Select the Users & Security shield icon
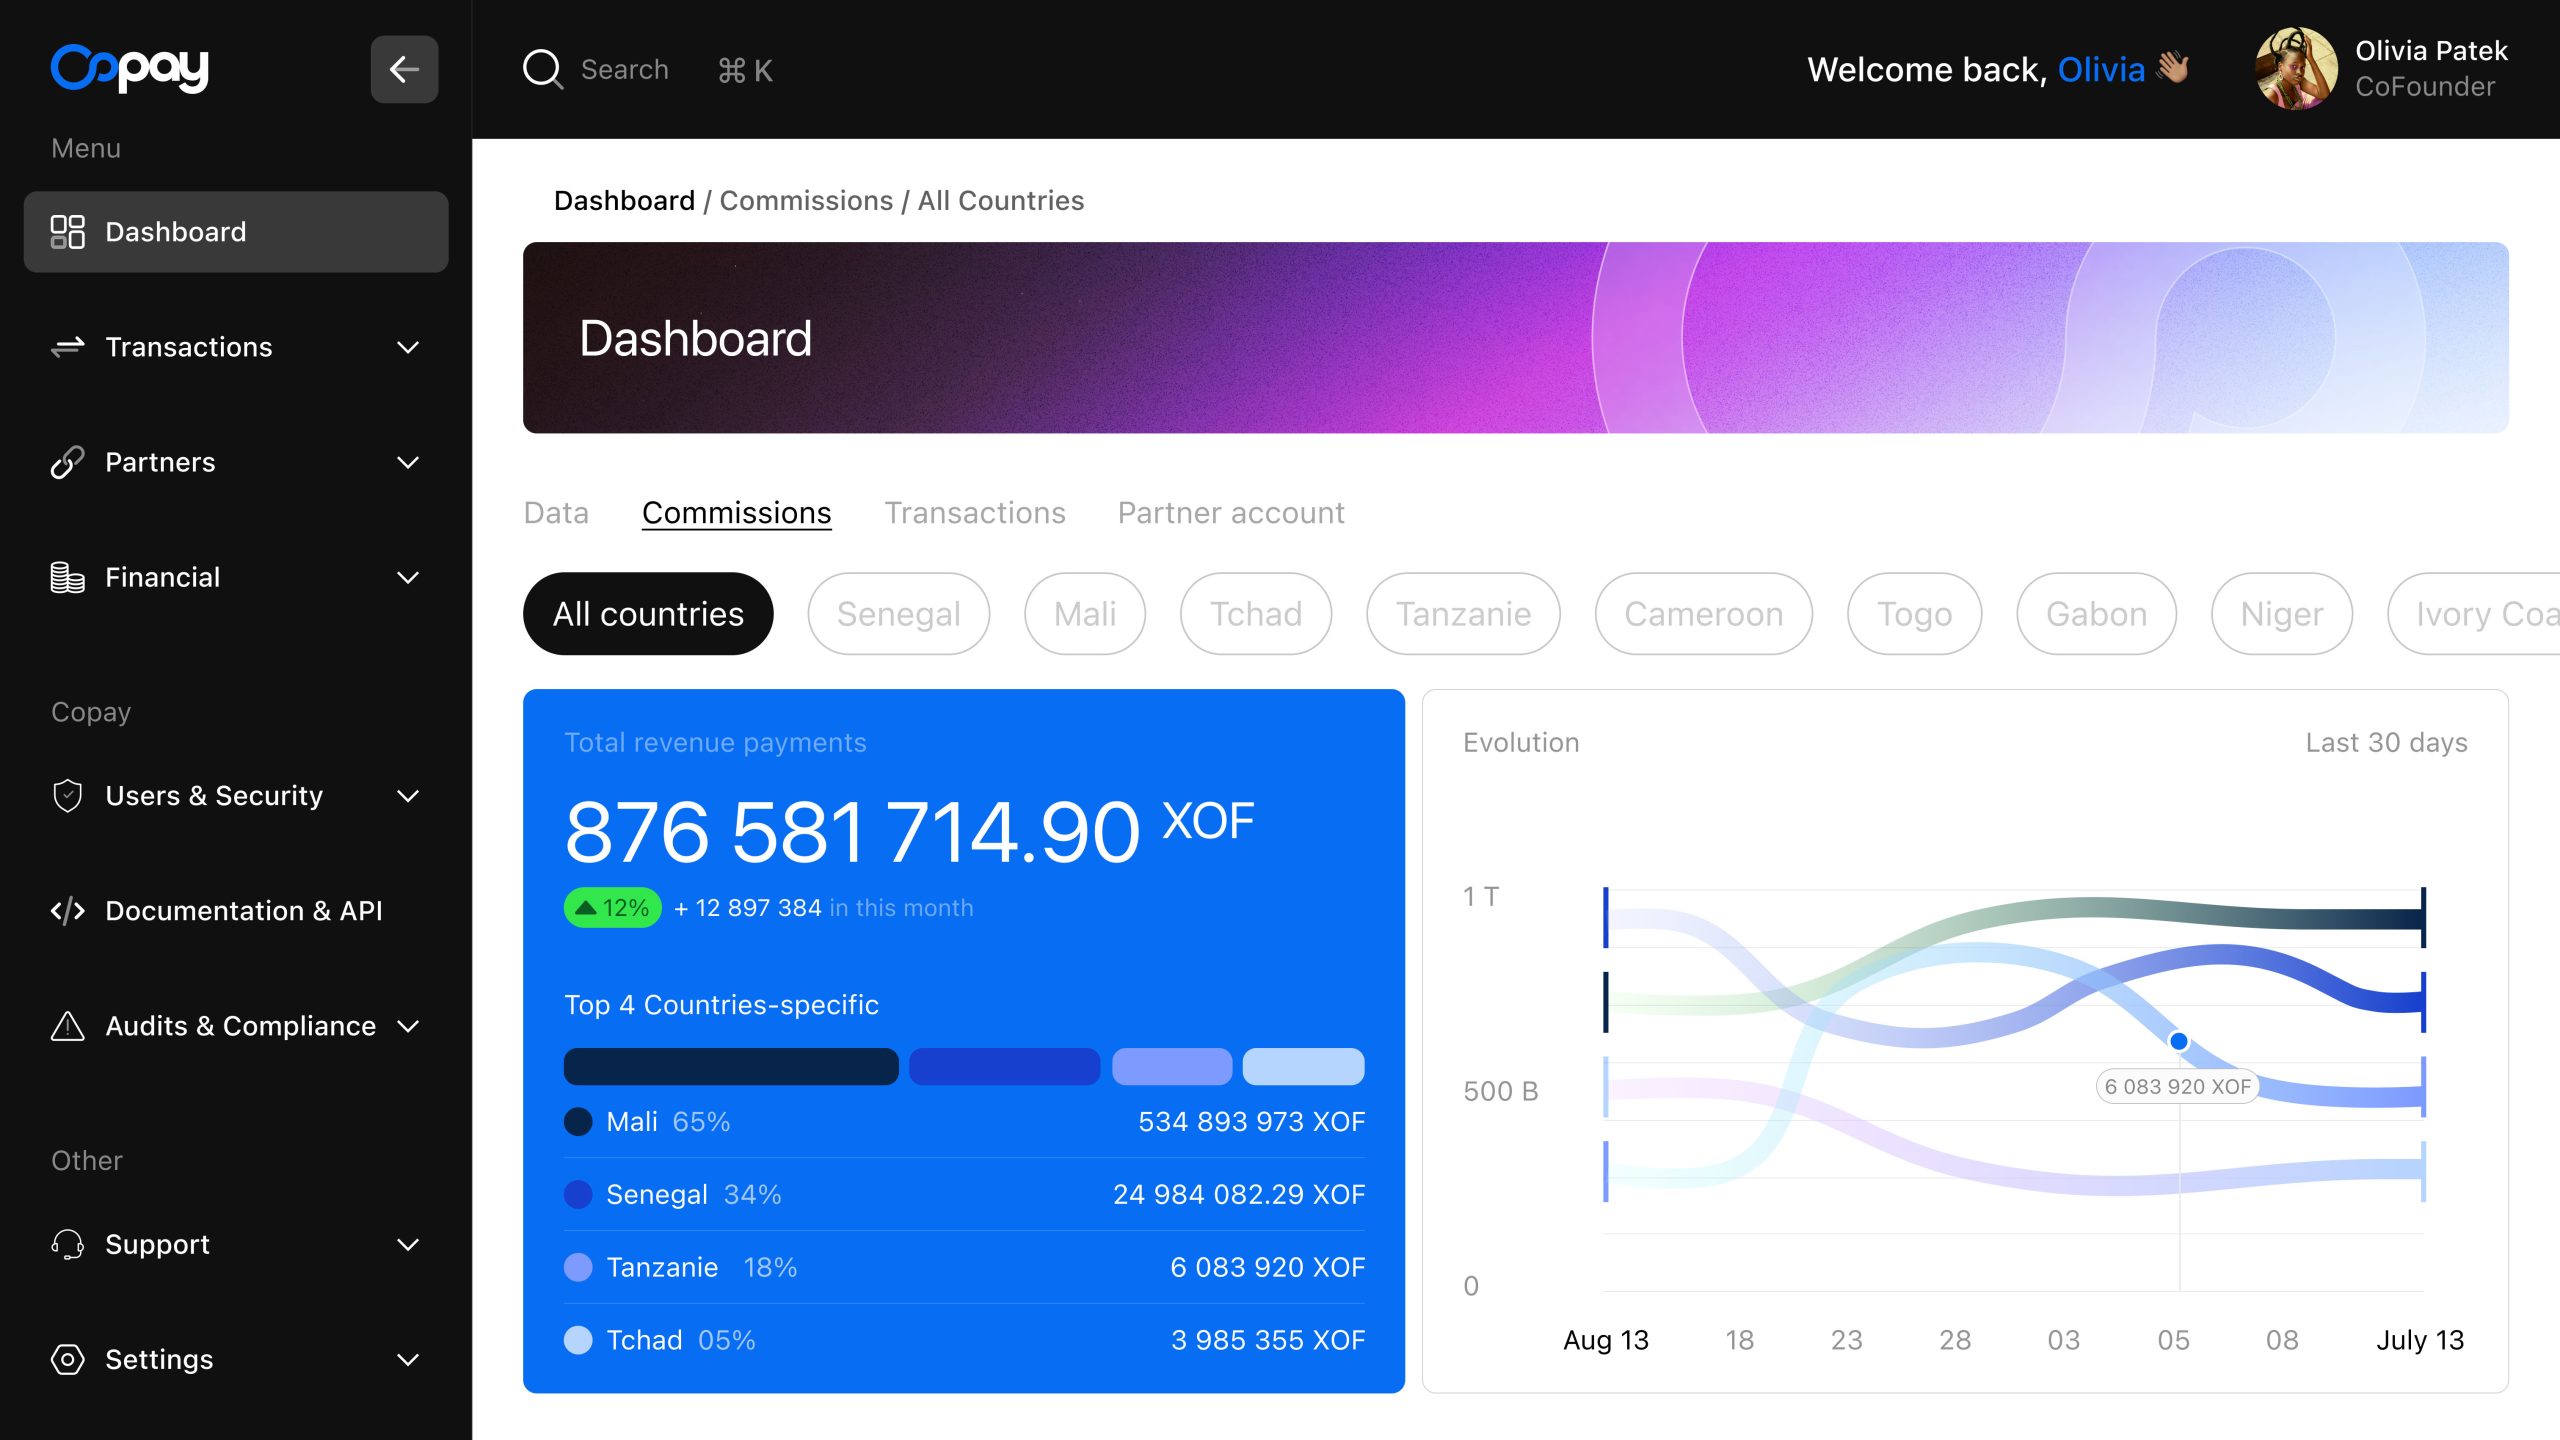 click(x=67, y=795)
